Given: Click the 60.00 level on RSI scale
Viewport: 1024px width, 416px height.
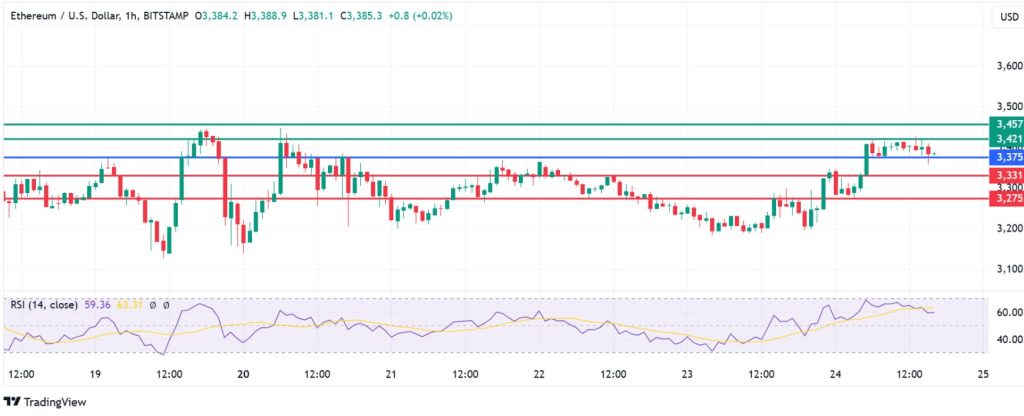Looking at the screenshot, I should (x=1005, y=312).
